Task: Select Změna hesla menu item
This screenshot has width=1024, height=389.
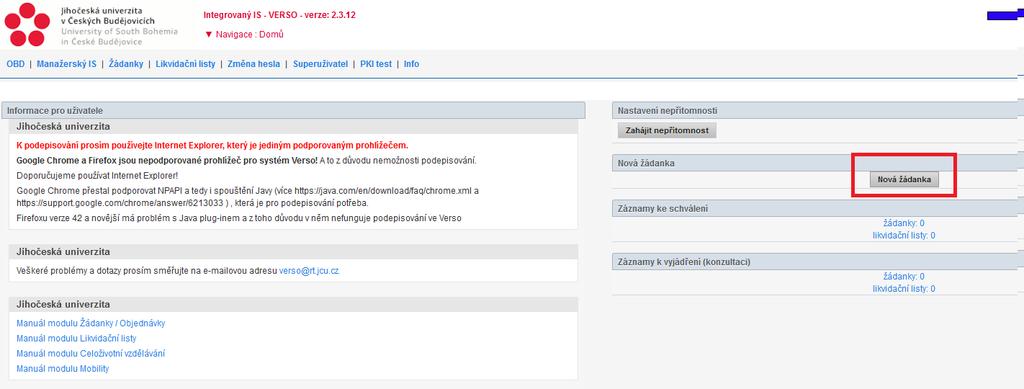Action: [x=254, y=64]
